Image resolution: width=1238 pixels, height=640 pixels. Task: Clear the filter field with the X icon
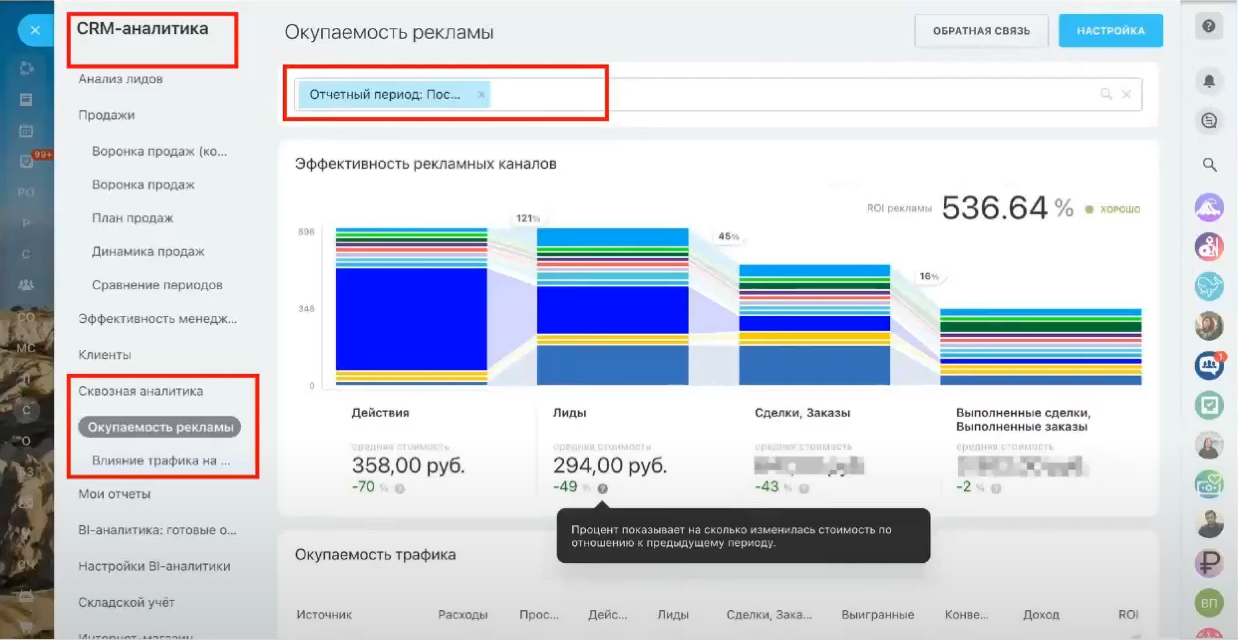point(1126,94)
